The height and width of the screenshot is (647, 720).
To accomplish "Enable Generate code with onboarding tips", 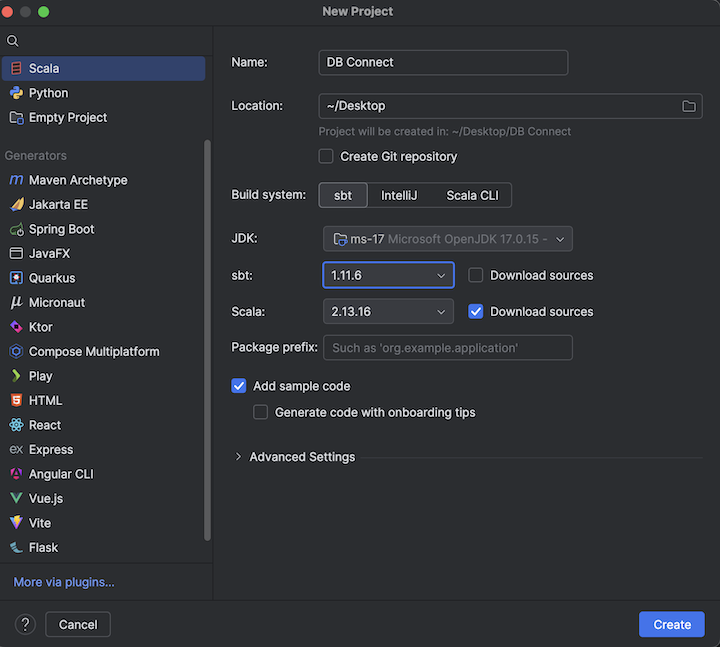I will [x=261, y=412].
